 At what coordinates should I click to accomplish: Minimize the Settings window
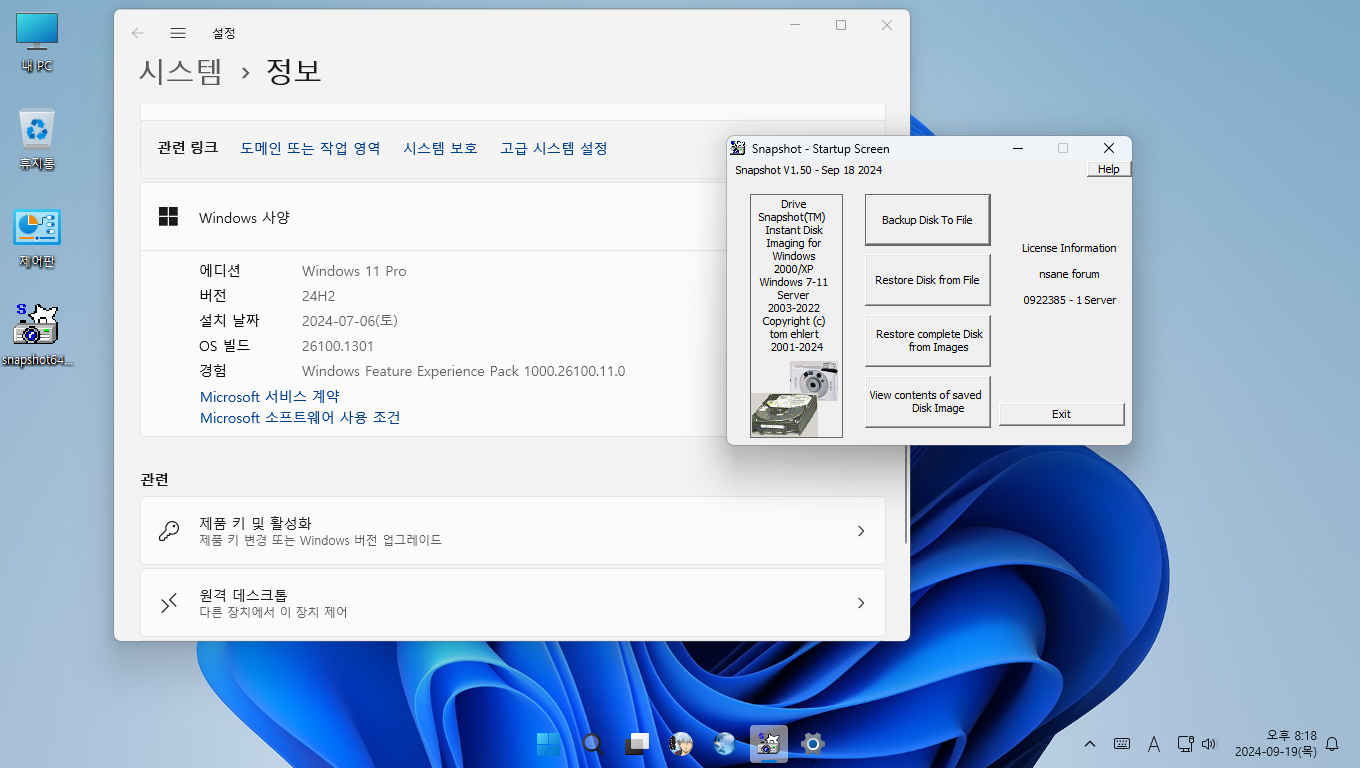795,25
